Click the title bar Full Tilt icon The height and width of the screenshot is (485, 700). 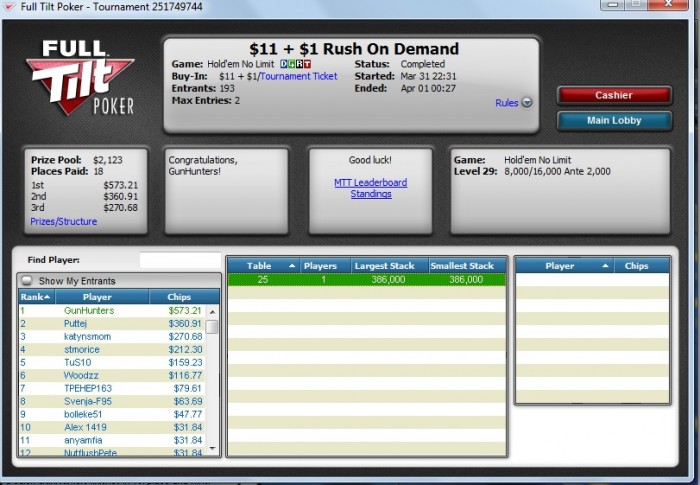click(x=9, y=6)
